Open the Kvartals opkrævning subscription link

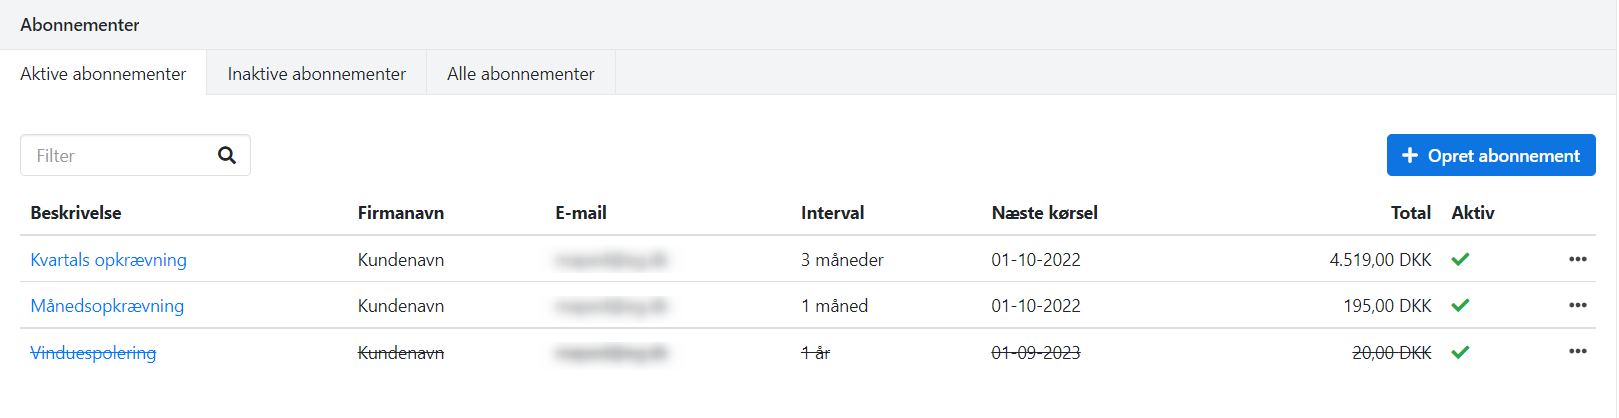[x=108, y=260]
